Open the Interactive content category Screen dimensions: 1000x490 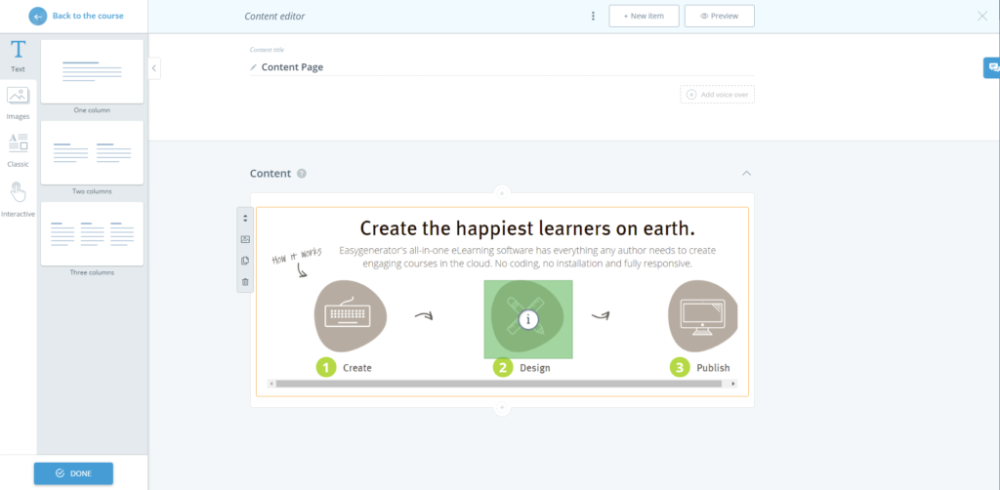tap(18, 200)
